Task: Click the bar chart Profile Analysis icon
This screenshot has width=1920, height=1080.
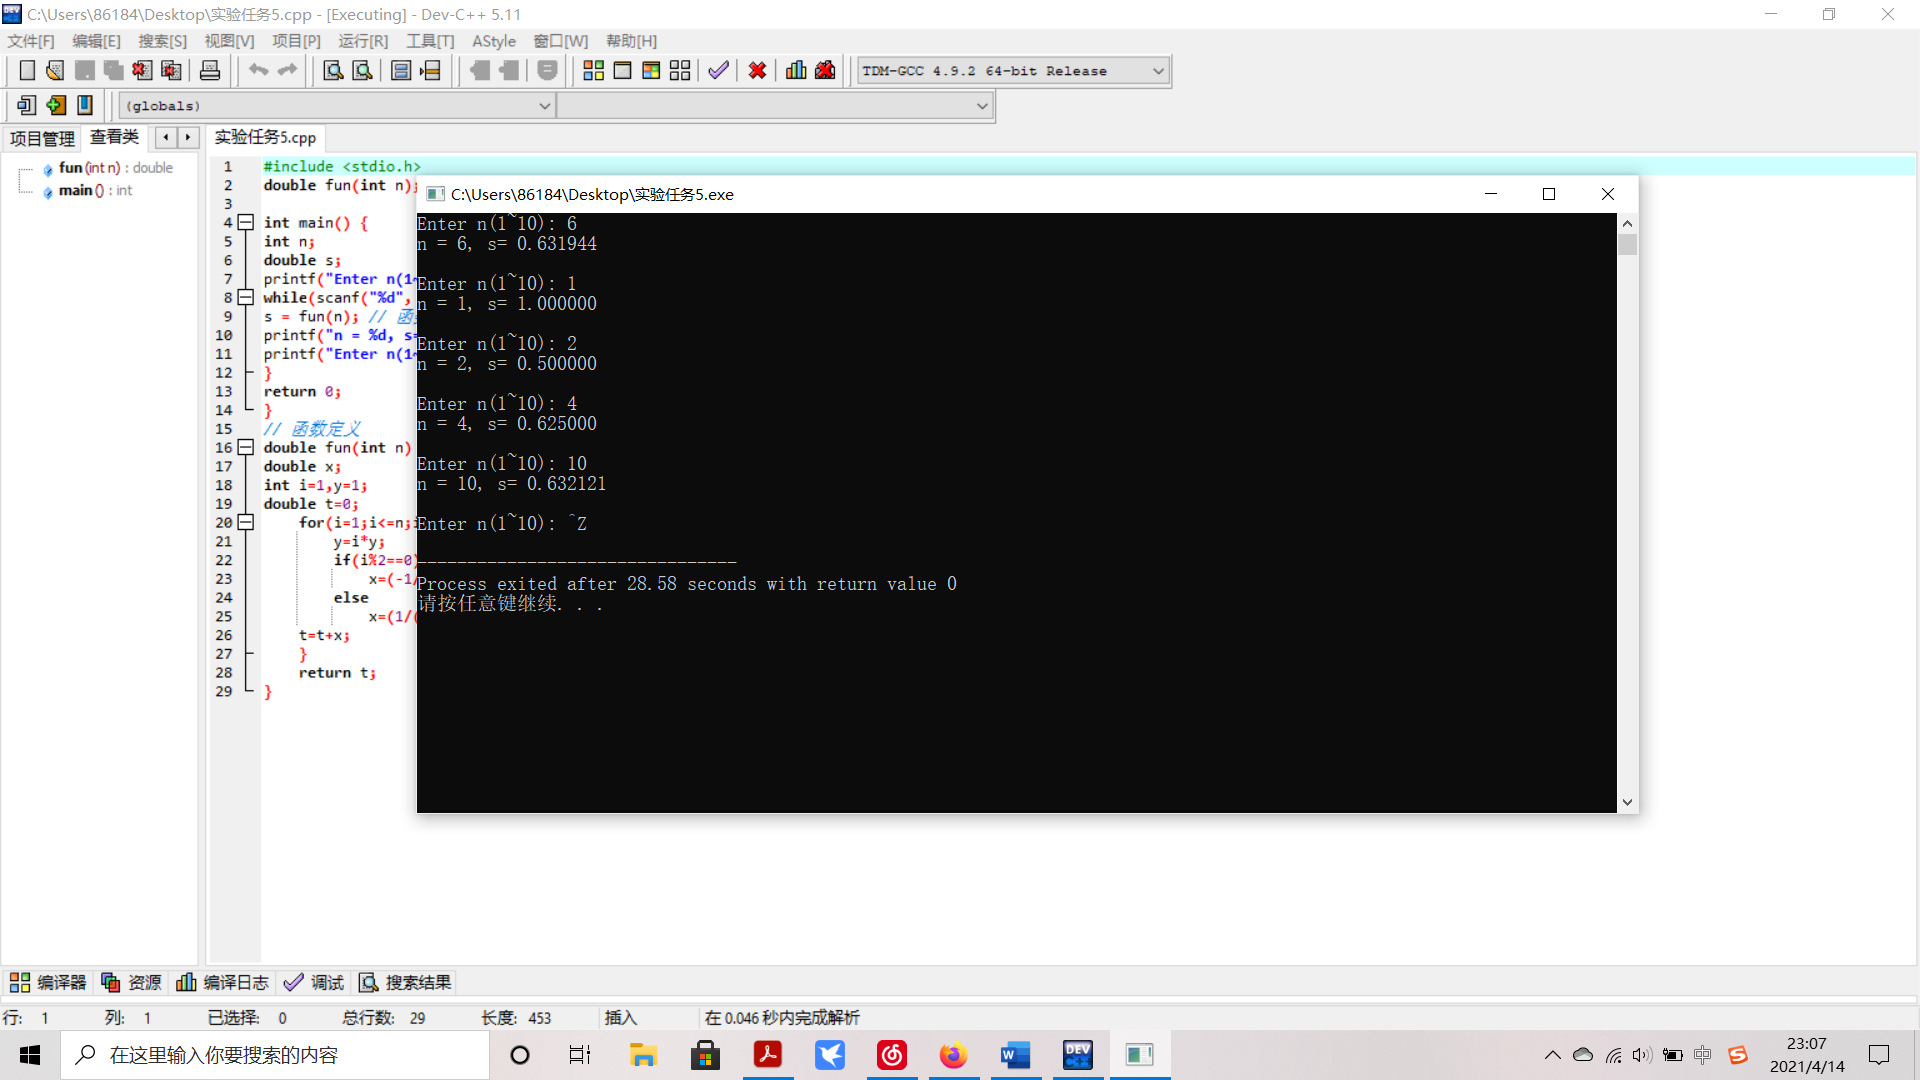Action: point(796,71)
